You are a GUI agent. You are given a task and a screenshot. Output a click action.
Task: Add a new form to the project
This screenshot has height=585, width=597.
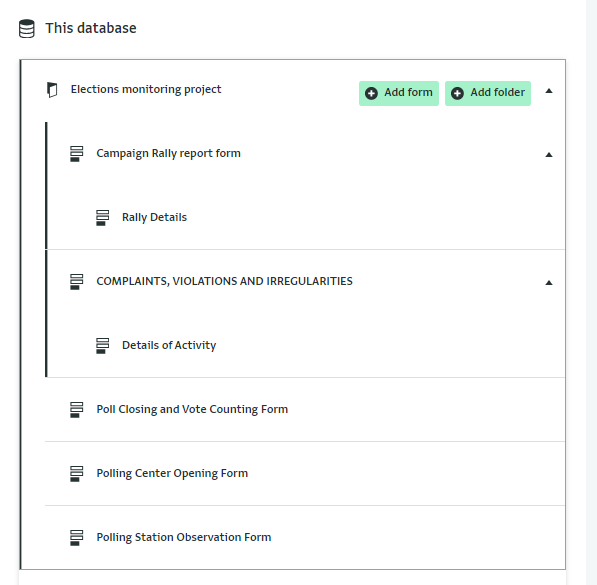[399, 93]
